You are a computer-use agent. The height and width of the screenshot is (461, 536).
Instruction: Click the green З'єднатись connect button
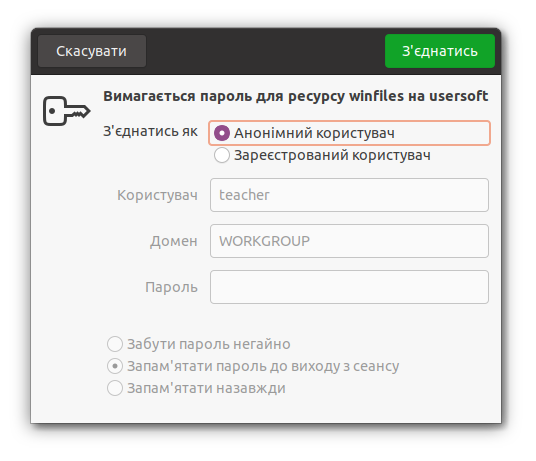(x=440, y=51)
